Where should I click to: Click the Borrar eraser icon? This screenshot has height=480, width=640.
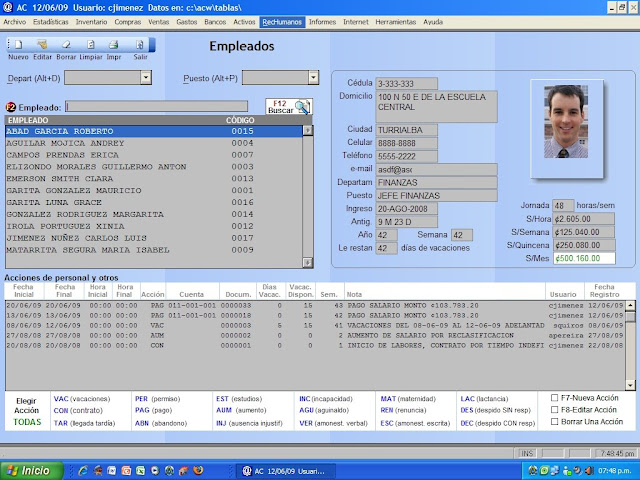[66, 44]
